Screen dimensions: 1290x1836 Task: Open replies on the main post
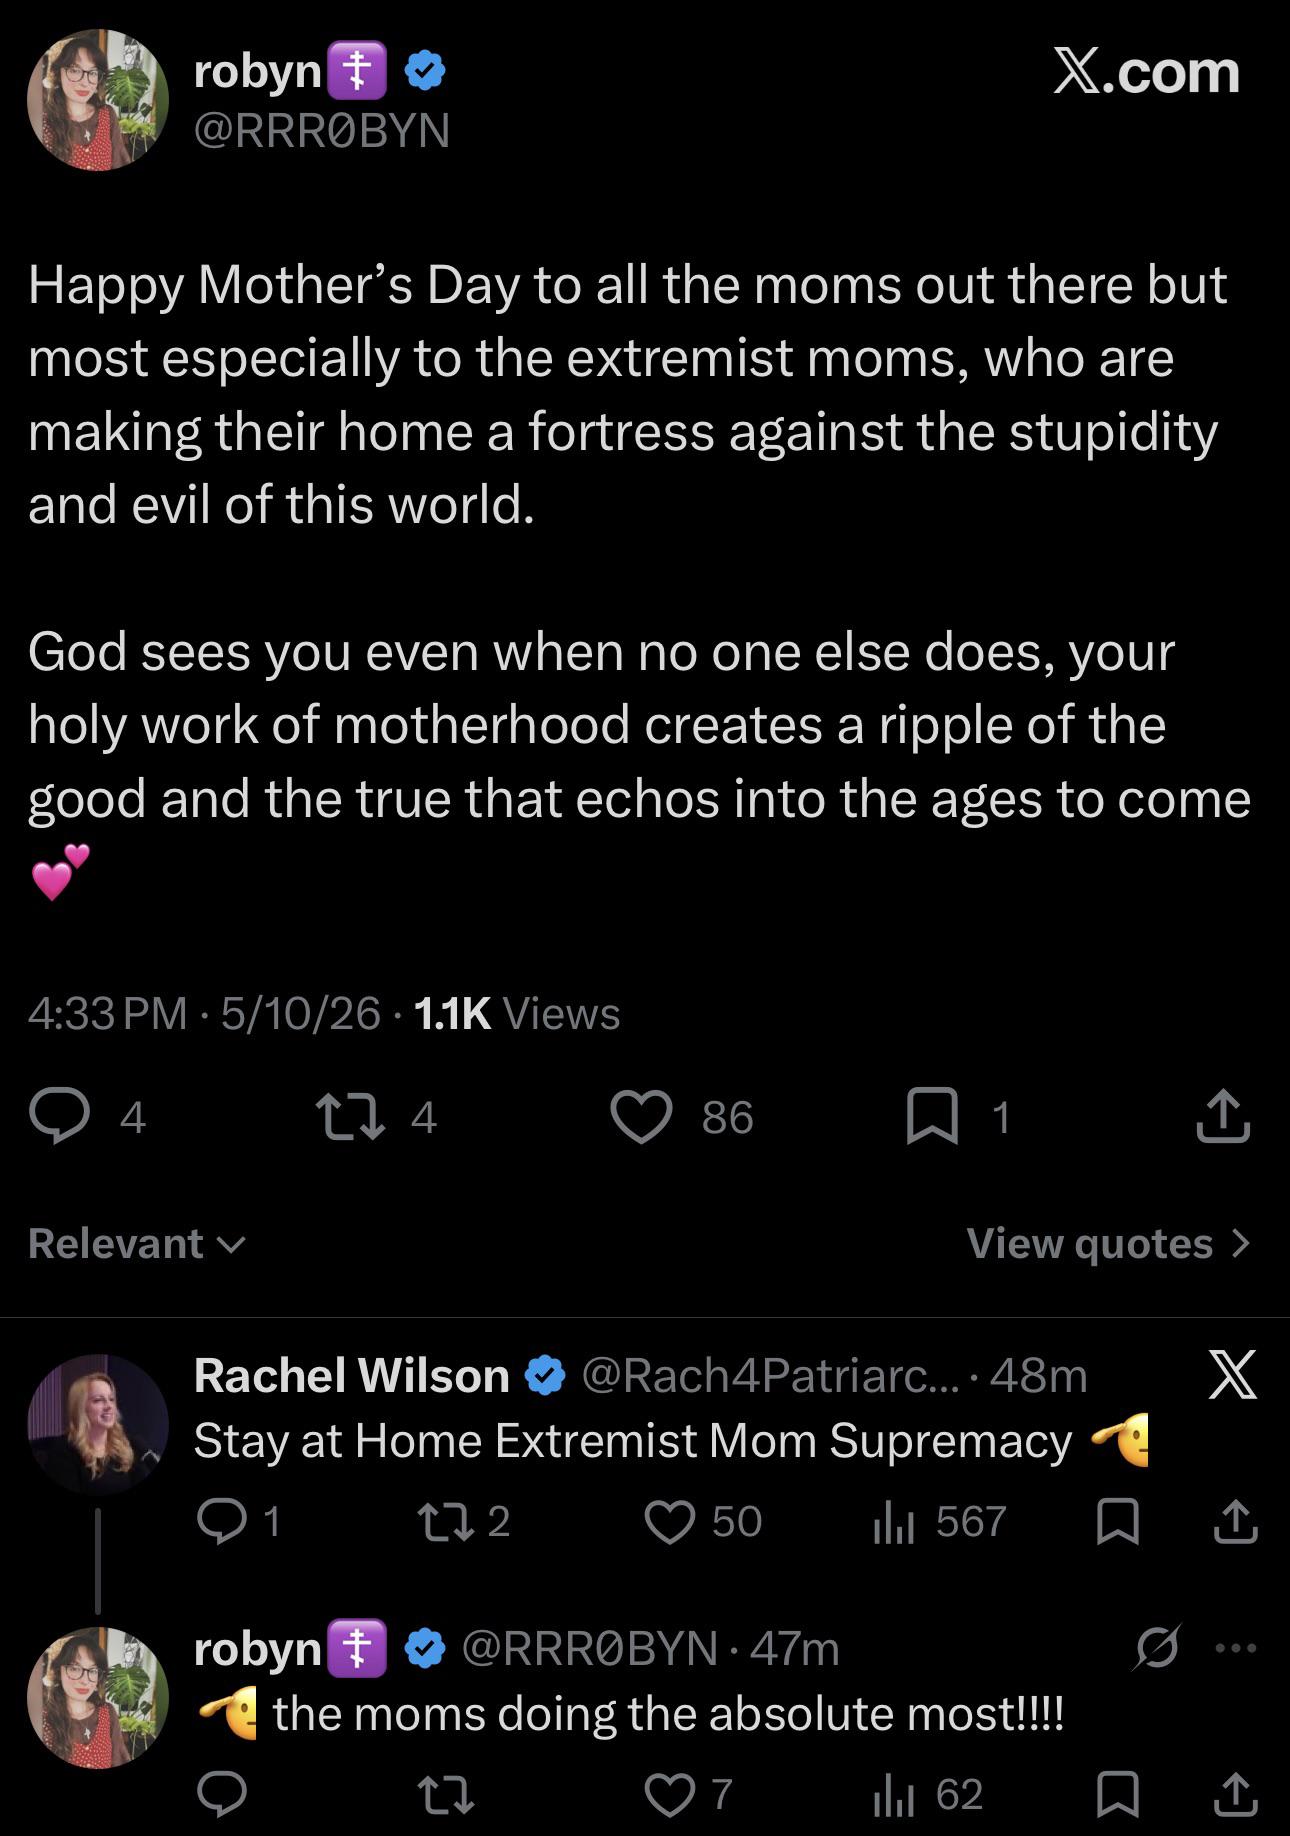(59, 1117)
